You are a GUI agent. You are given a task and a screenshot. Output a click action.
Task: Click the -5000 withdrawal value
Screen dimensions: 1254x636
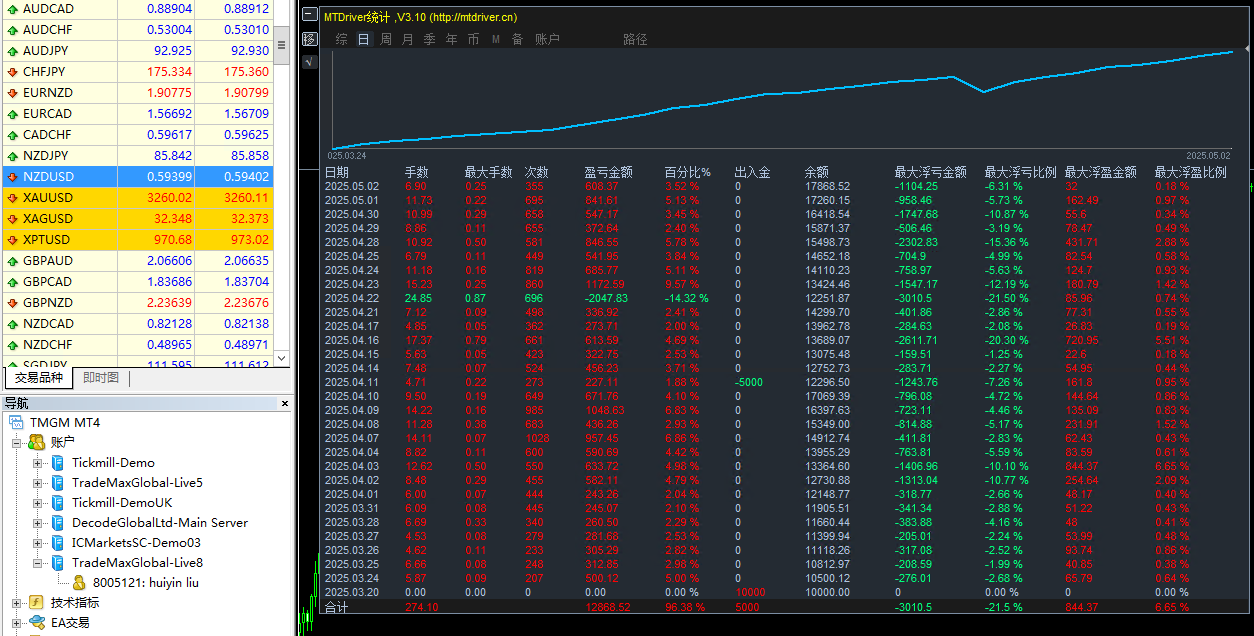point(749,382)
